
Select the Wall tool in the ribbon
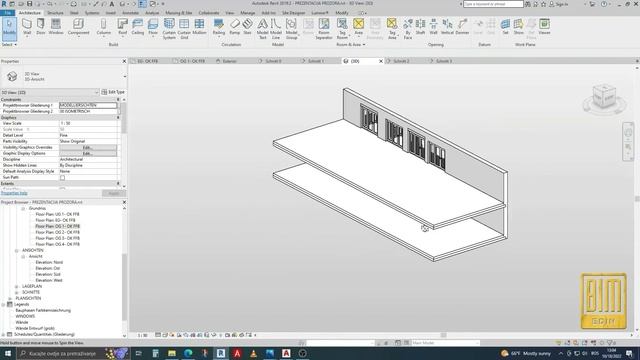(x=27, y=27)
